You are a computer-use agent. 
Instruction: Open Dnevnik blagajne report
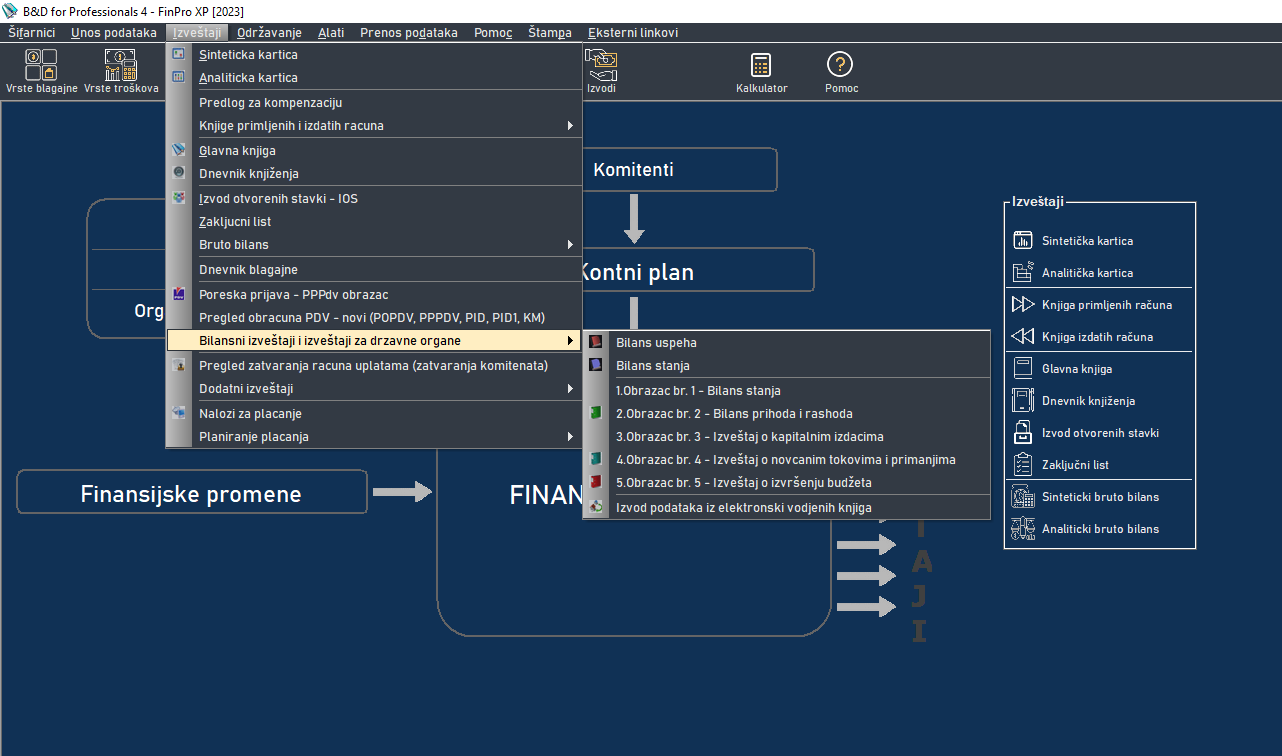point(375,269)
